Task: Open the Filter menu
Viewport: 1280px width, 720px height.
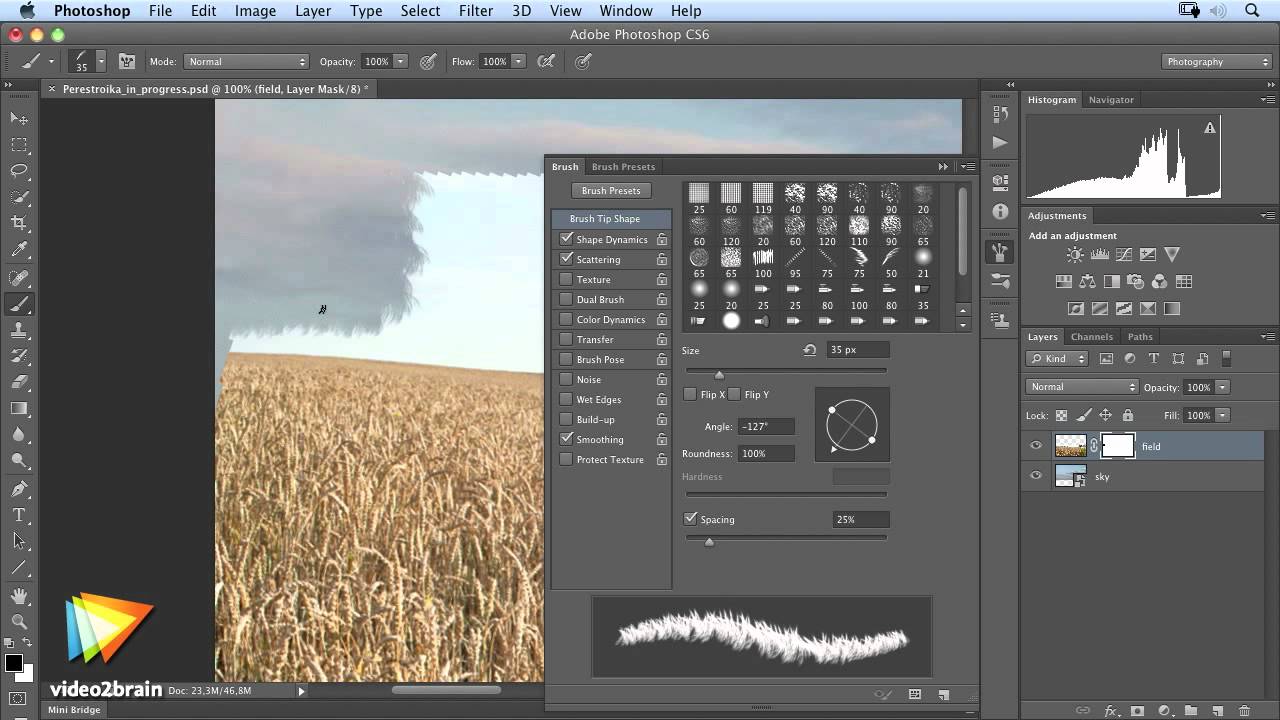Action: (x=475, y=10)
